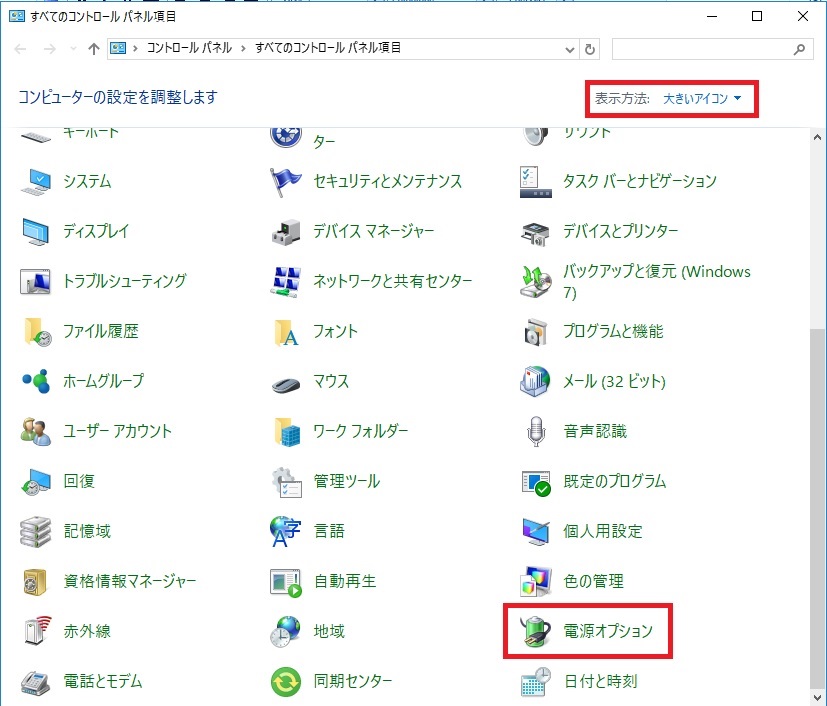
Task: Open the 大きいアイコン view dropdown
Action: coord(702,98)
